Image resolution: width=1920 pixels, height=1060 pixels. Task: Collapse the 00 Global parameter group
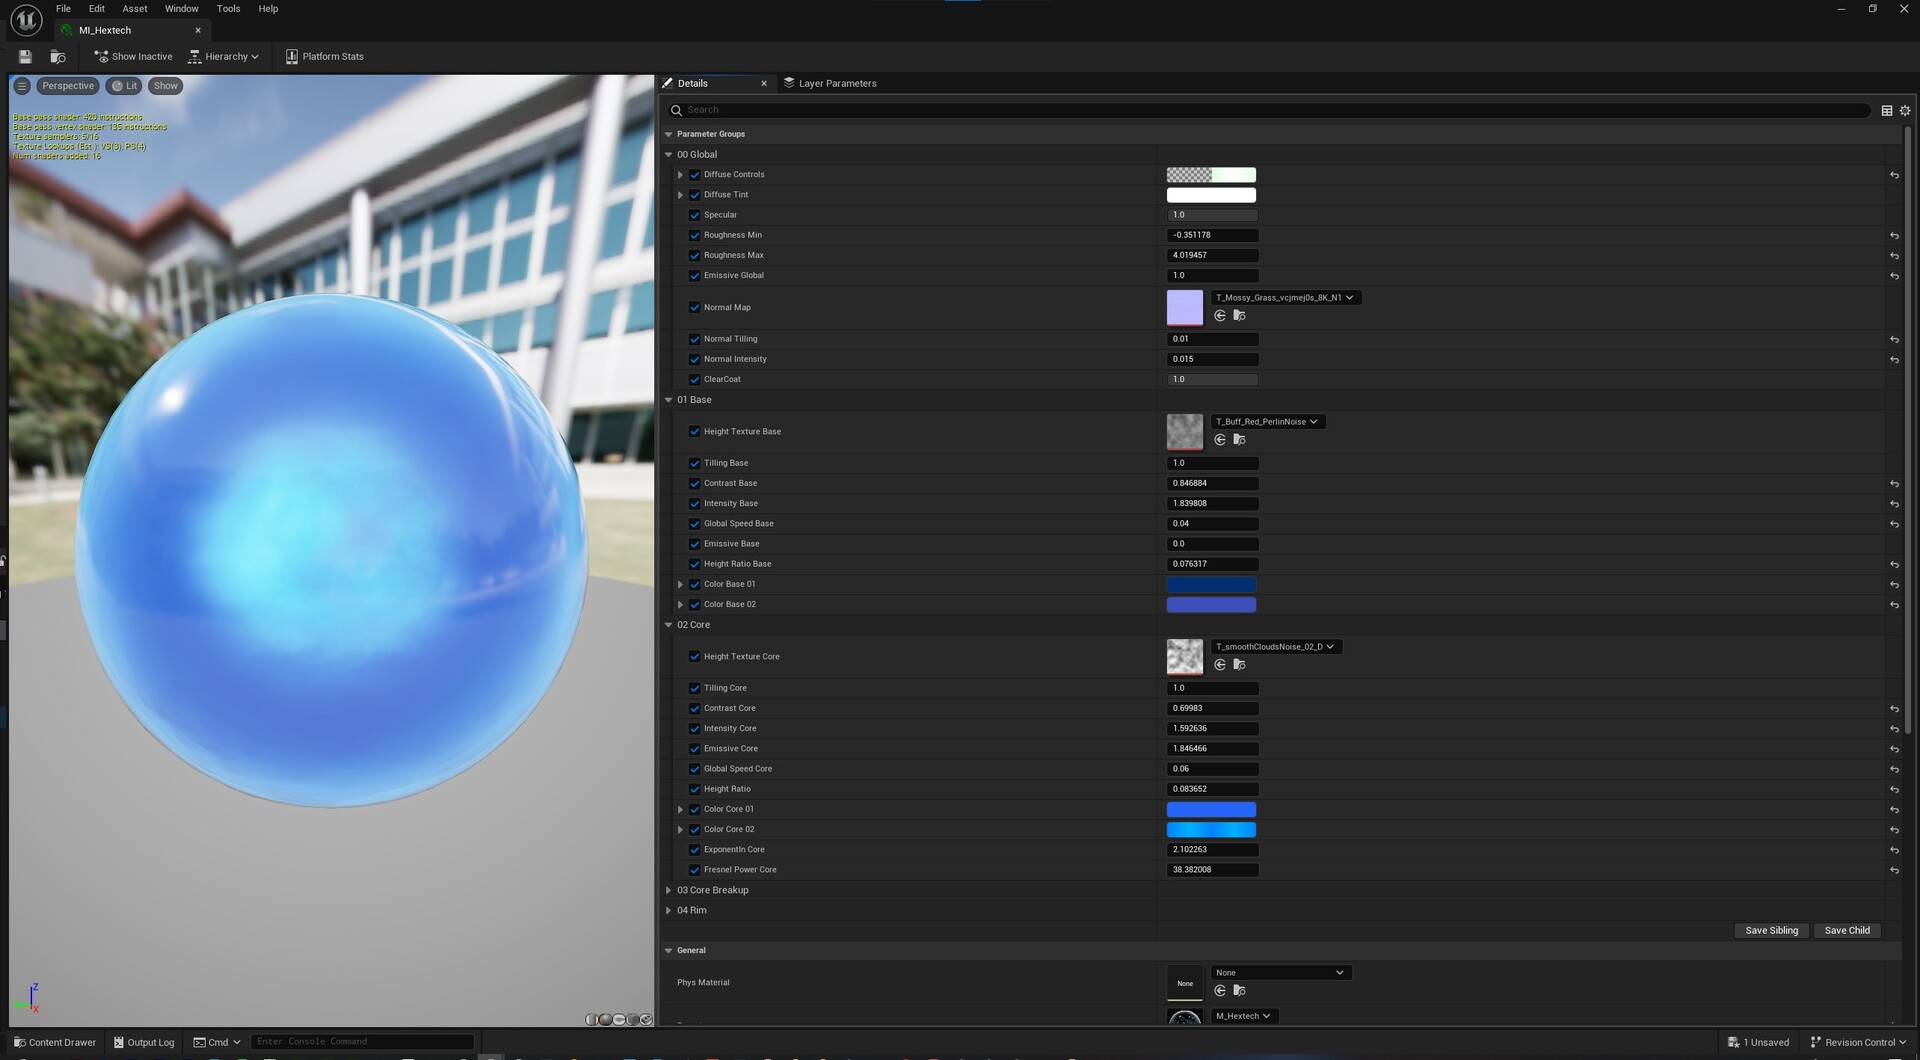pyautogui.click(x=669, y=155)
